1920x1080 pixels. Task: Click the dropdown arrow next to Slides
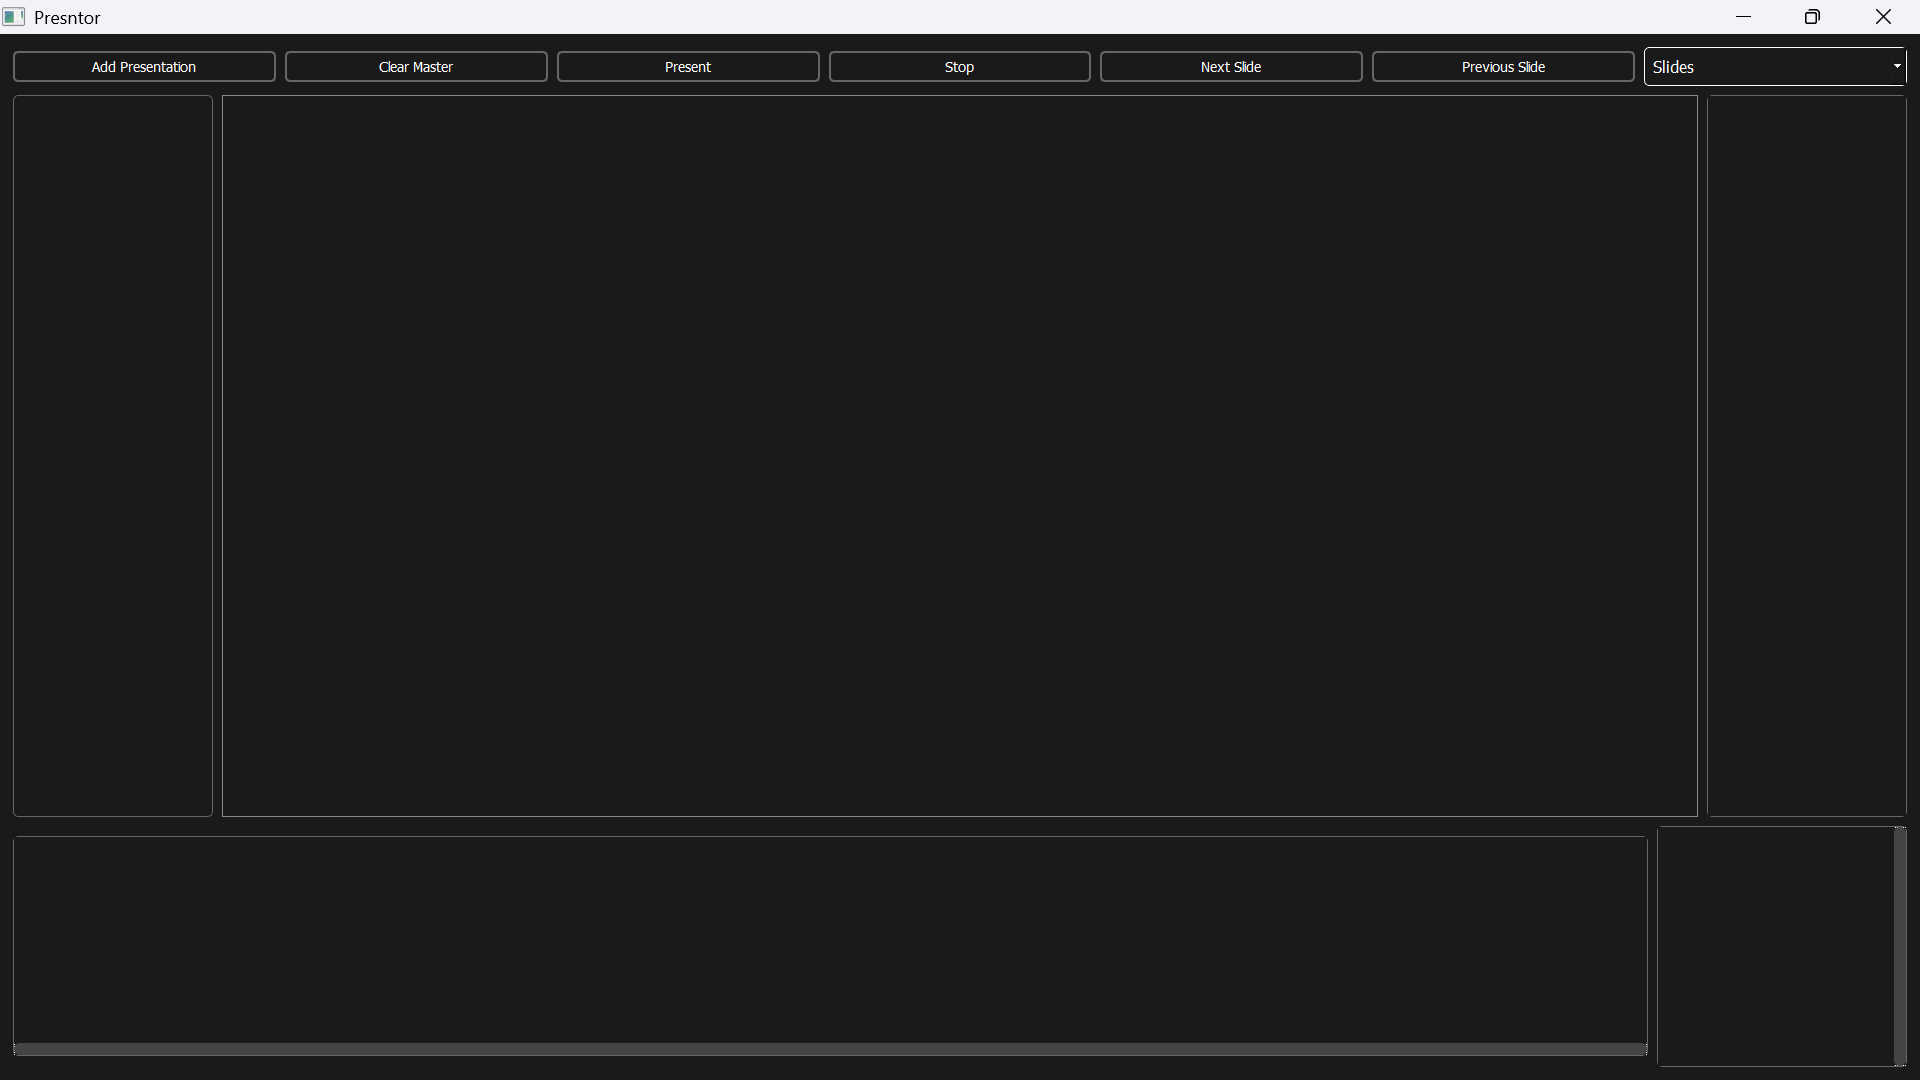[1897, 66]
